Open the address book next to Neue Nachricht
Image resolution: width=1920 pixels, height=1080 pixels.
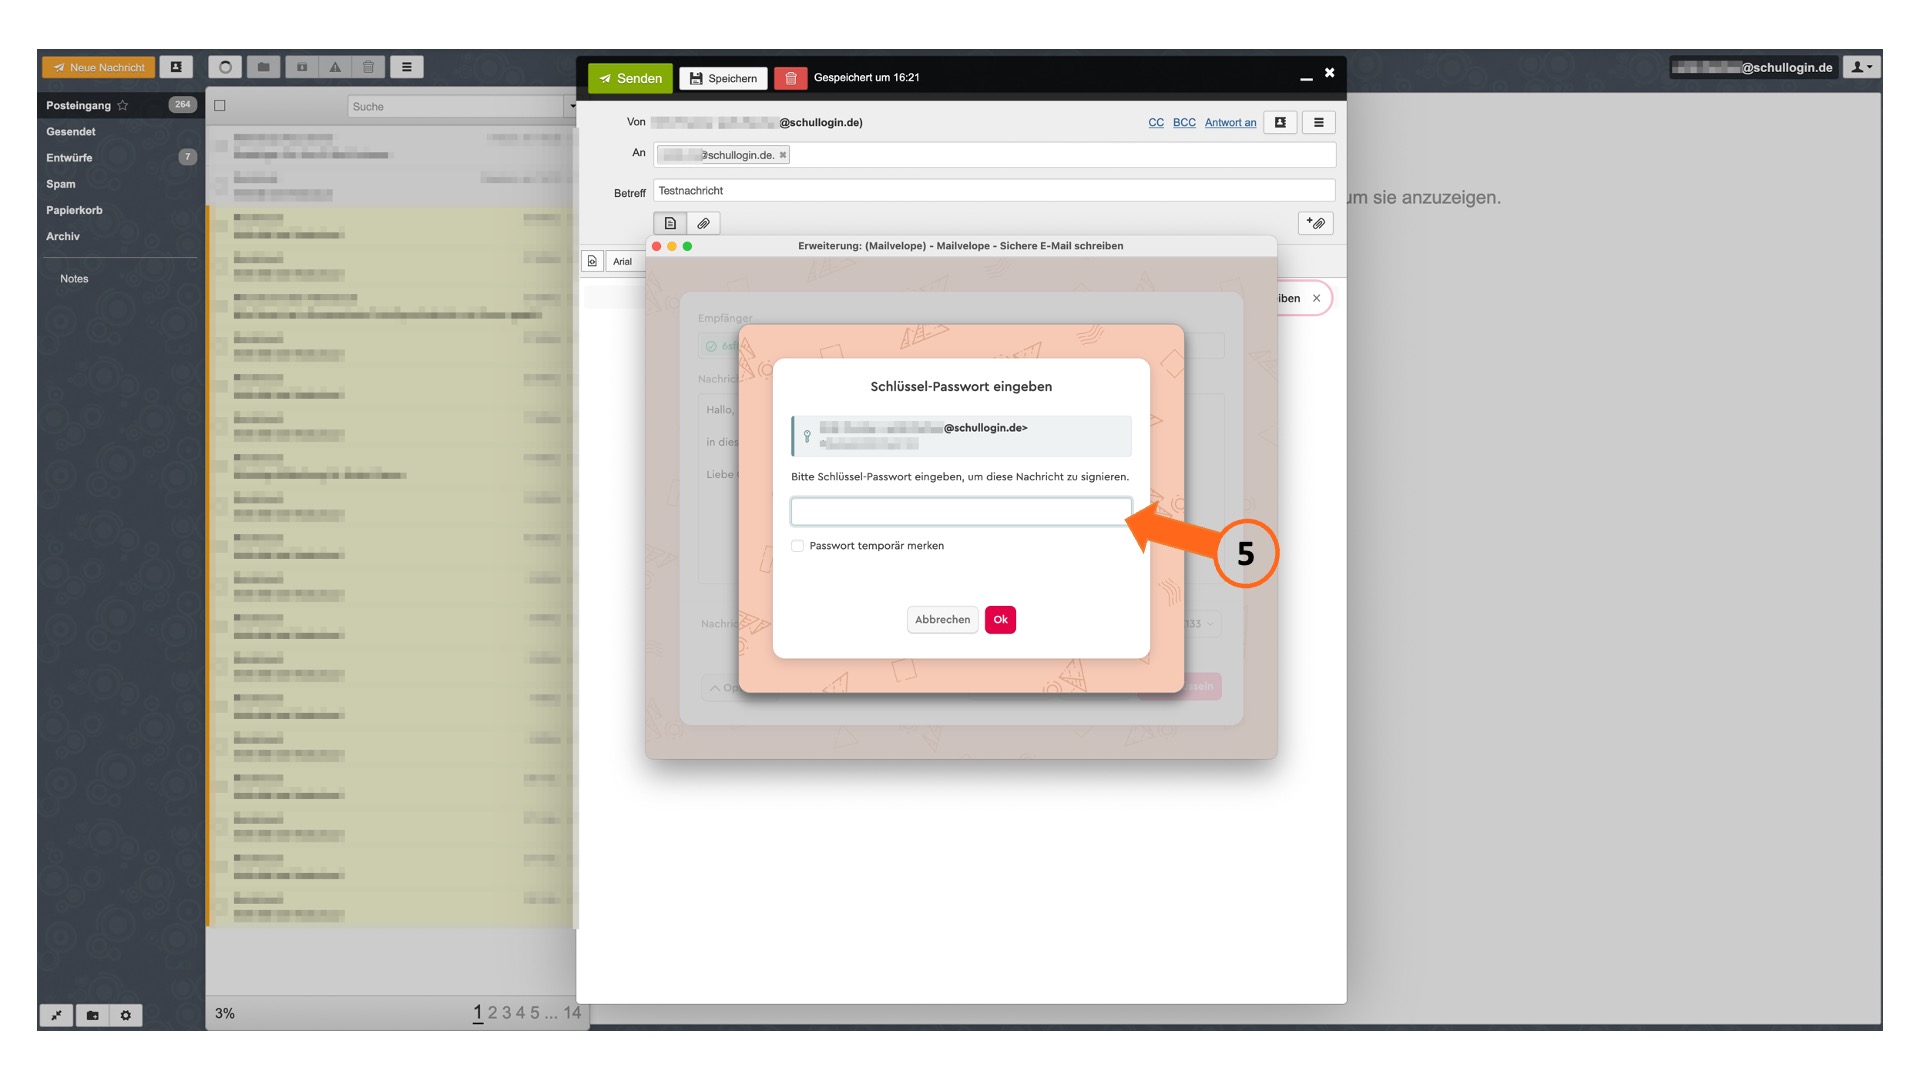(176, 67)
